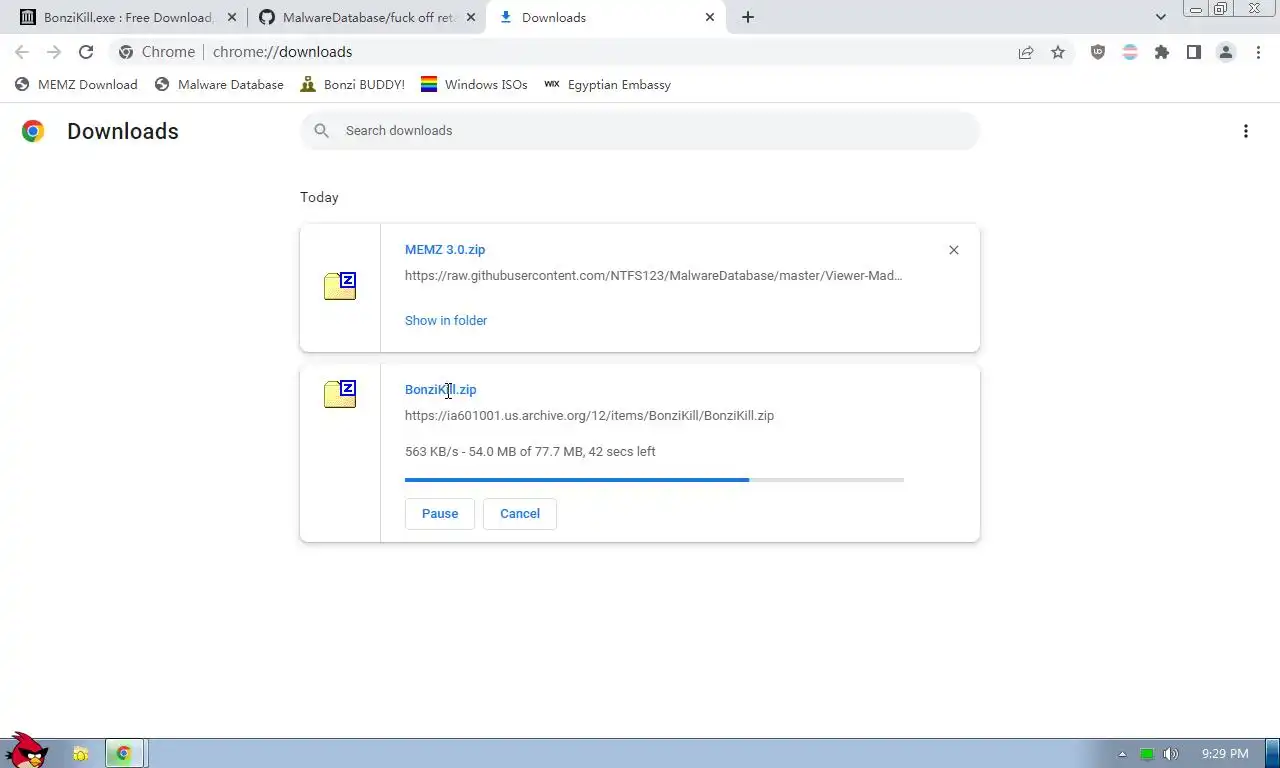
Task: Show hidden system tray icons
Action: (x=1122, y=754)
